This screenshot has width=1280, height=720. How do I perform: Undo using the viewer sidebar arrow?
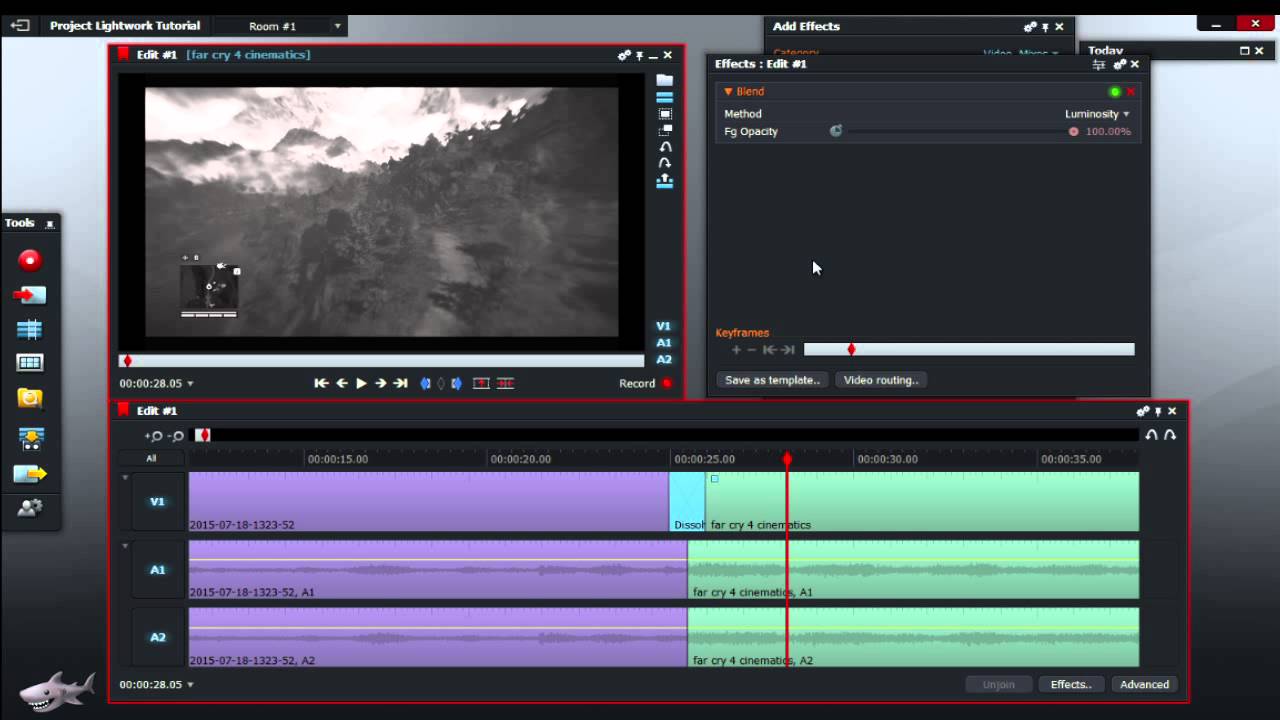pyautogui.click(x=665, y=147)
